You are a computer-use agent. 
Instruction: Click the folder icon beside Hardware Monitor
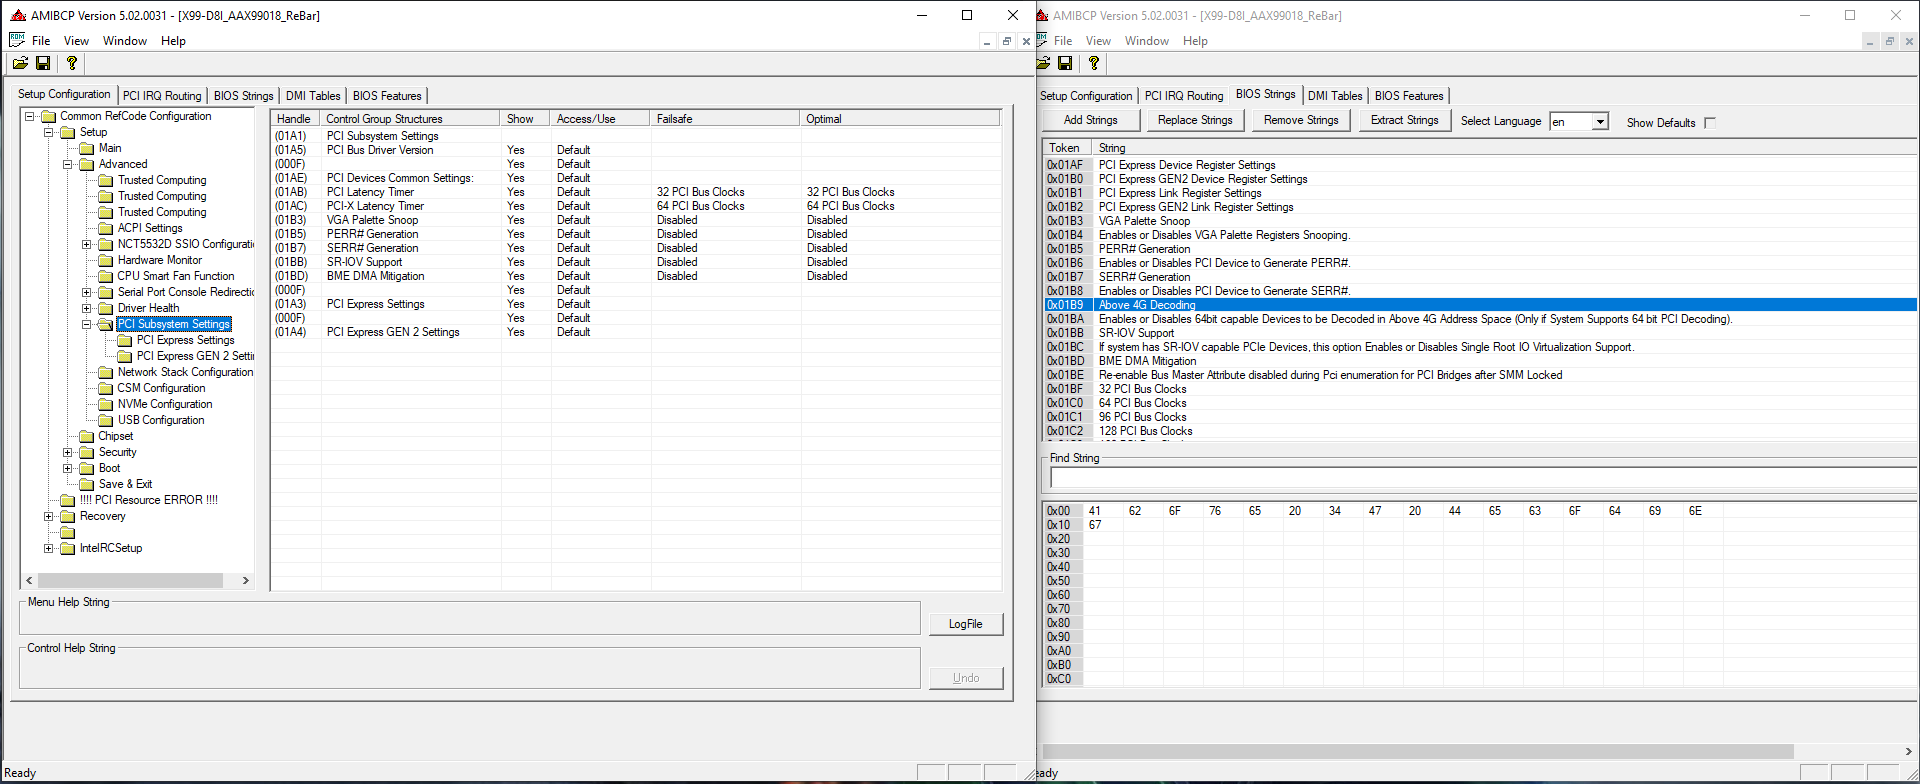[x=106, y=260]
